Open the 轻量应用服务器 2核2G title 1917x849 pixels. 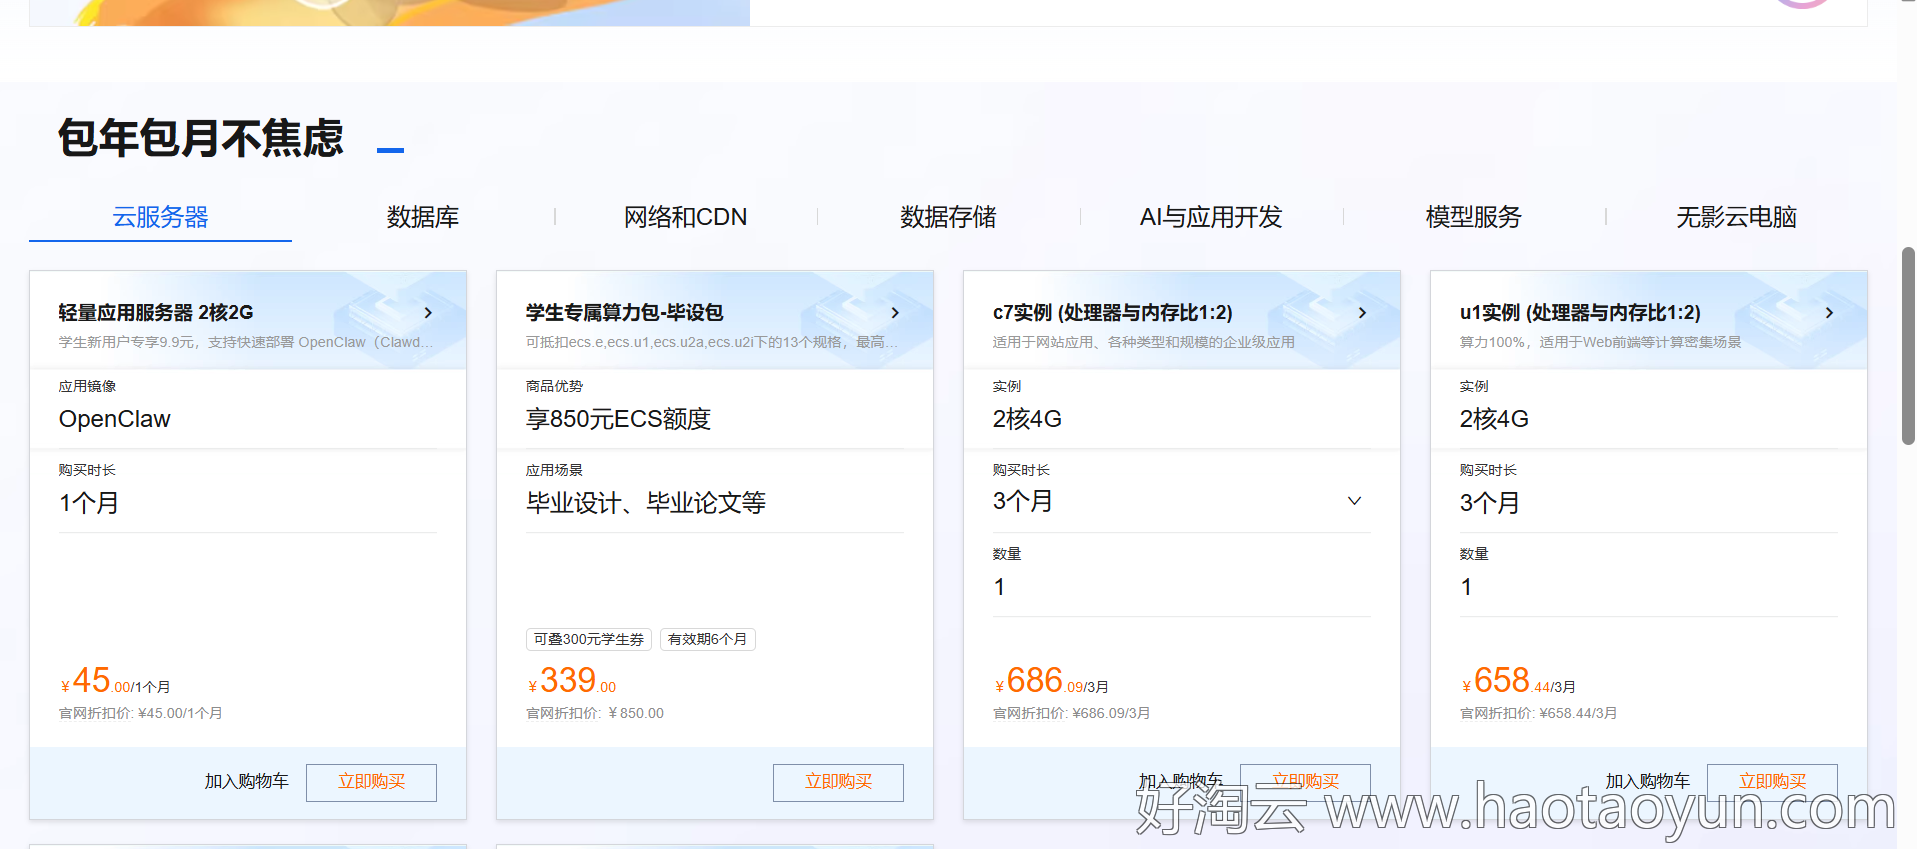156,313
